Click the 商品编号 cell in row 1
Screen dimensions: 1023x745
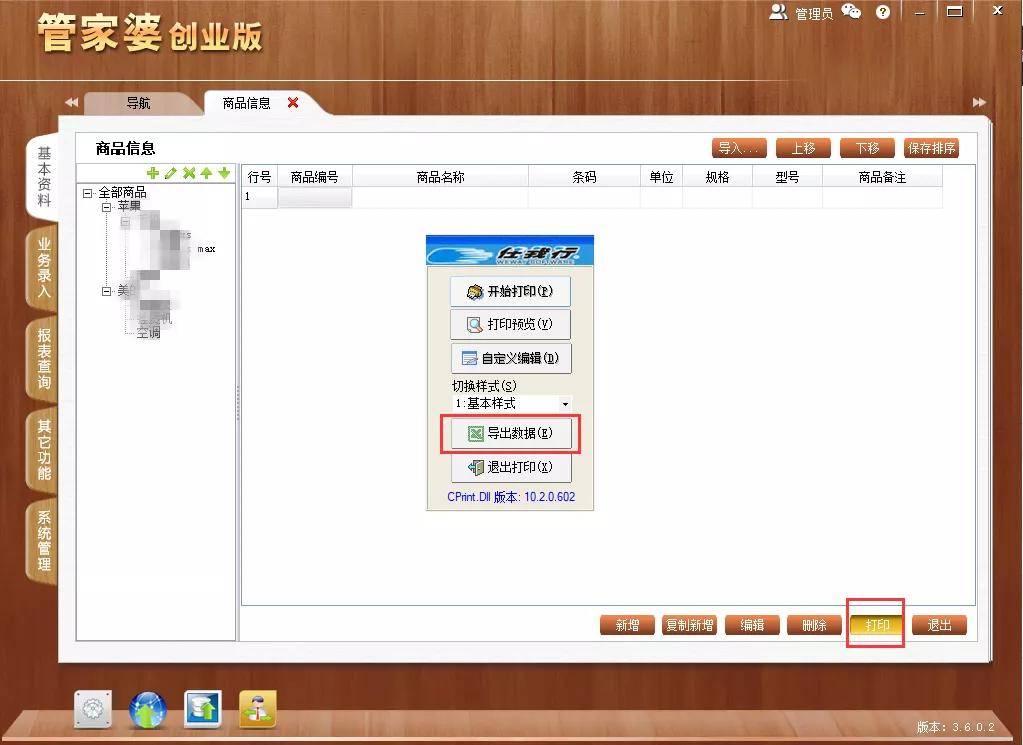click(315, 198)
